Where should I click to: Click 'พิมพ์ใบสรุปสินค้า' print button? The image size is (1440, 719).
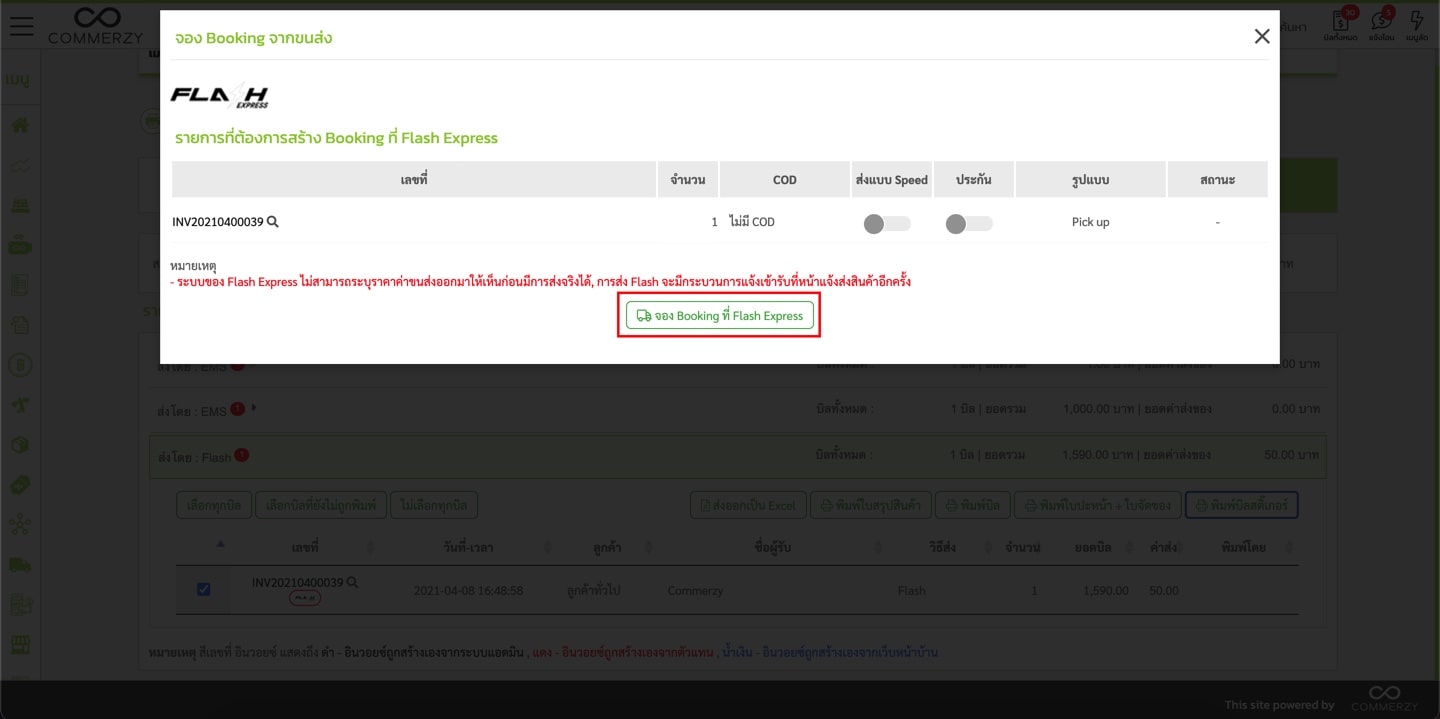point(871,505)
